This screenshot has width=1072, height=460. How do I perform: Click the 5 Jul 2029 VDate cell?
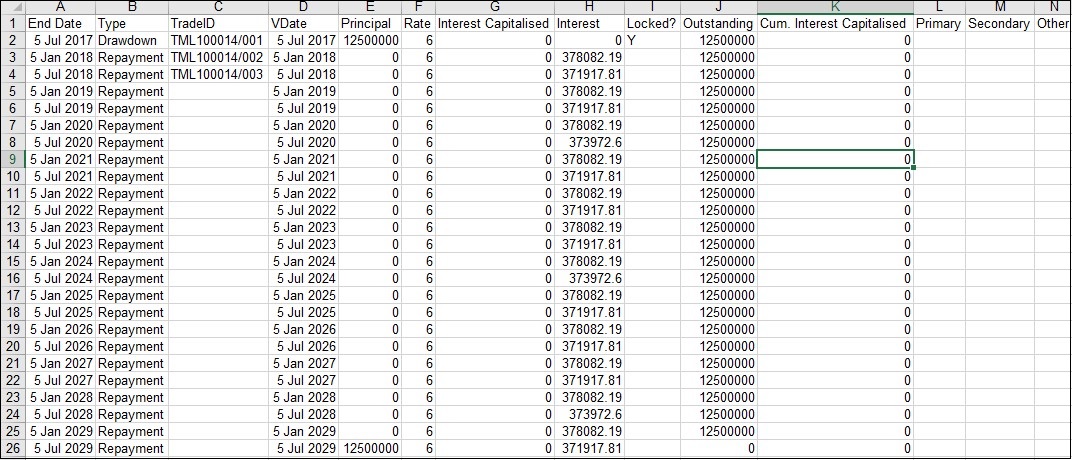click(x=303, y=448)
